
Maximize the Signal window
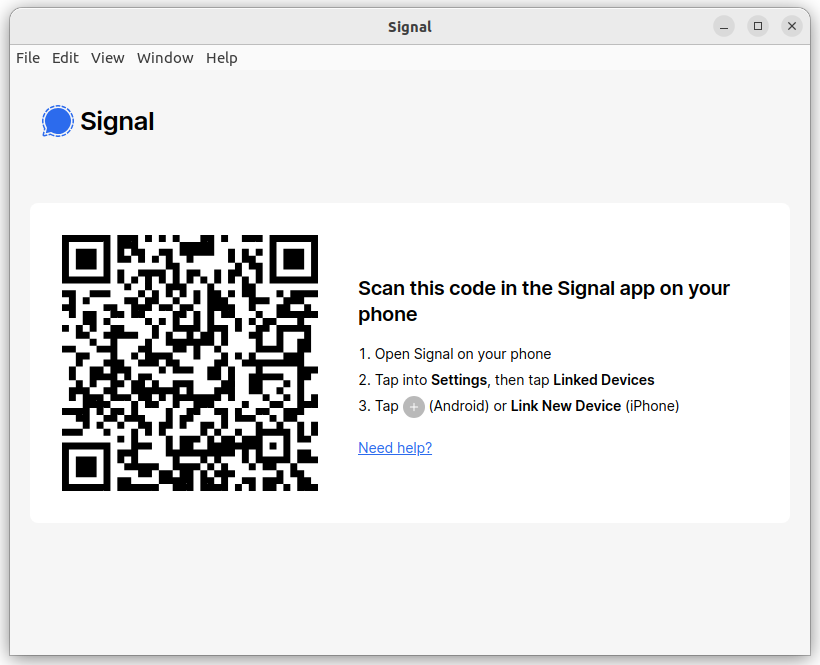coord(758,26)
